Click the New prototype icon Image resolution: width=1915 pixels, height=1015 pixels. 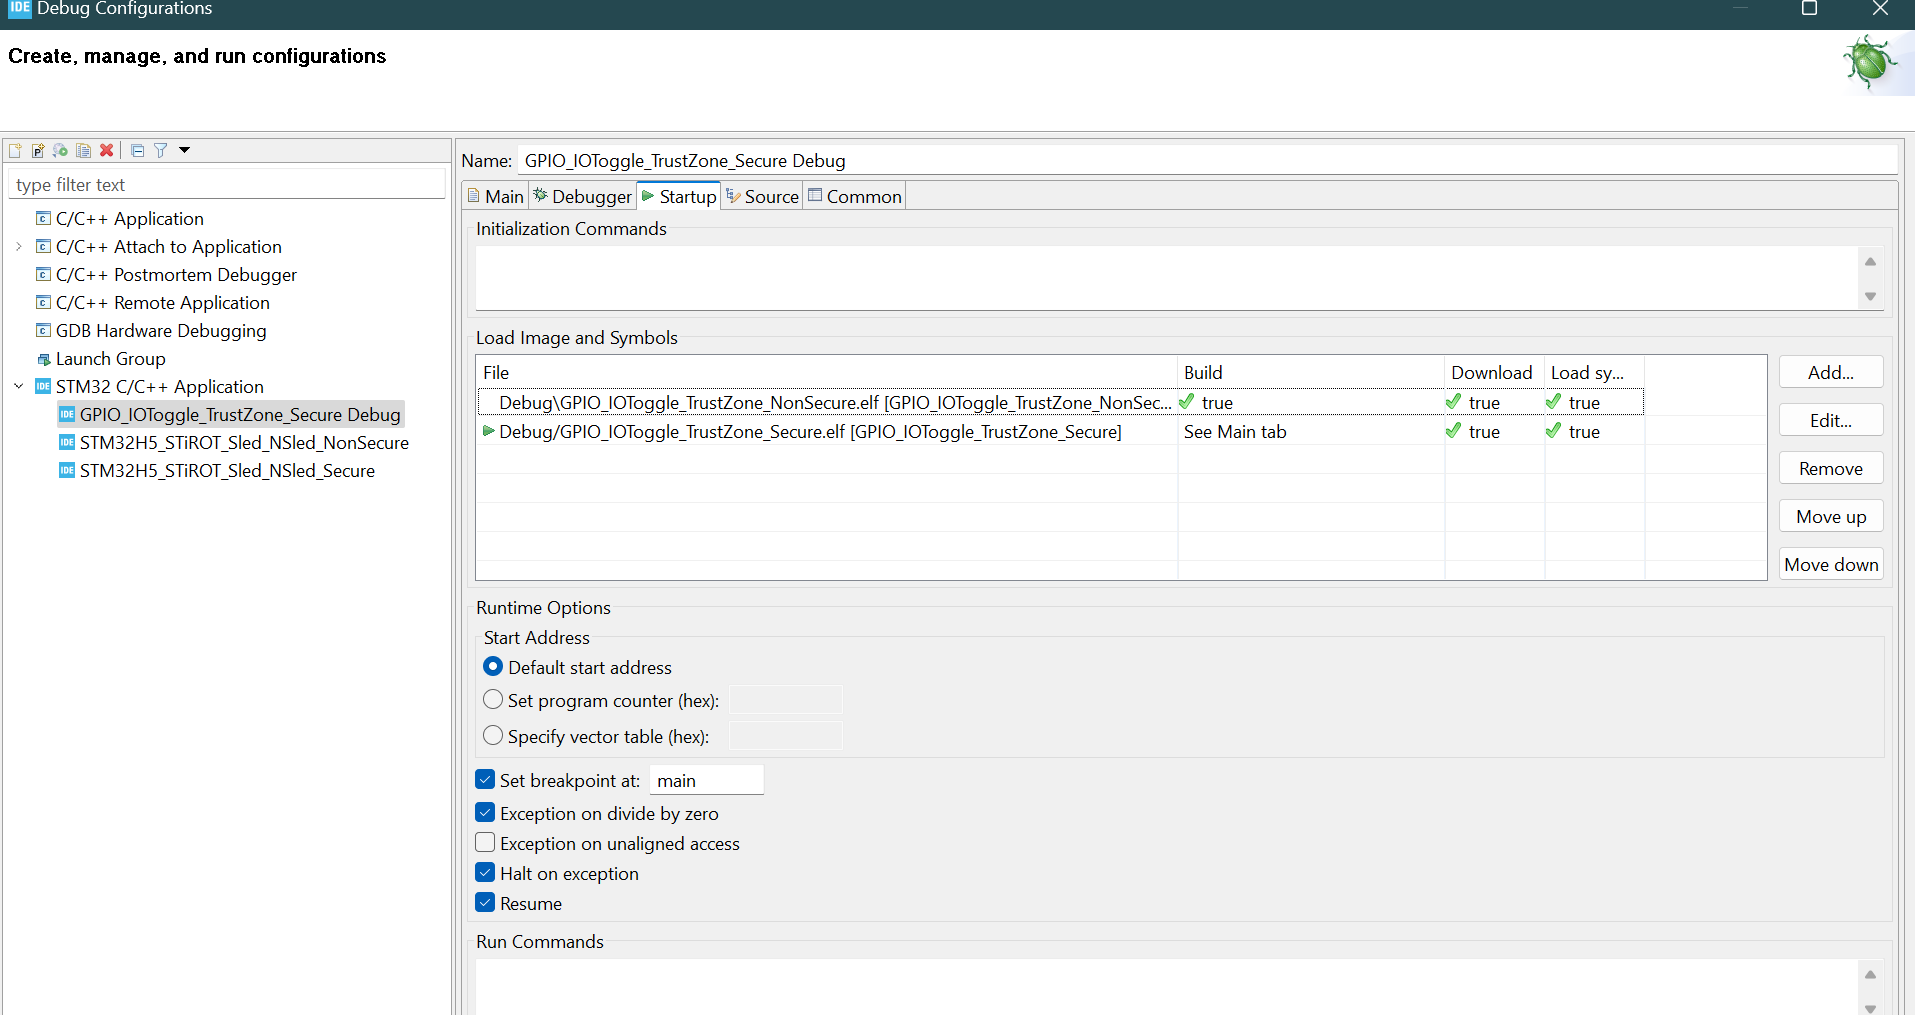(x=38, y=151)
